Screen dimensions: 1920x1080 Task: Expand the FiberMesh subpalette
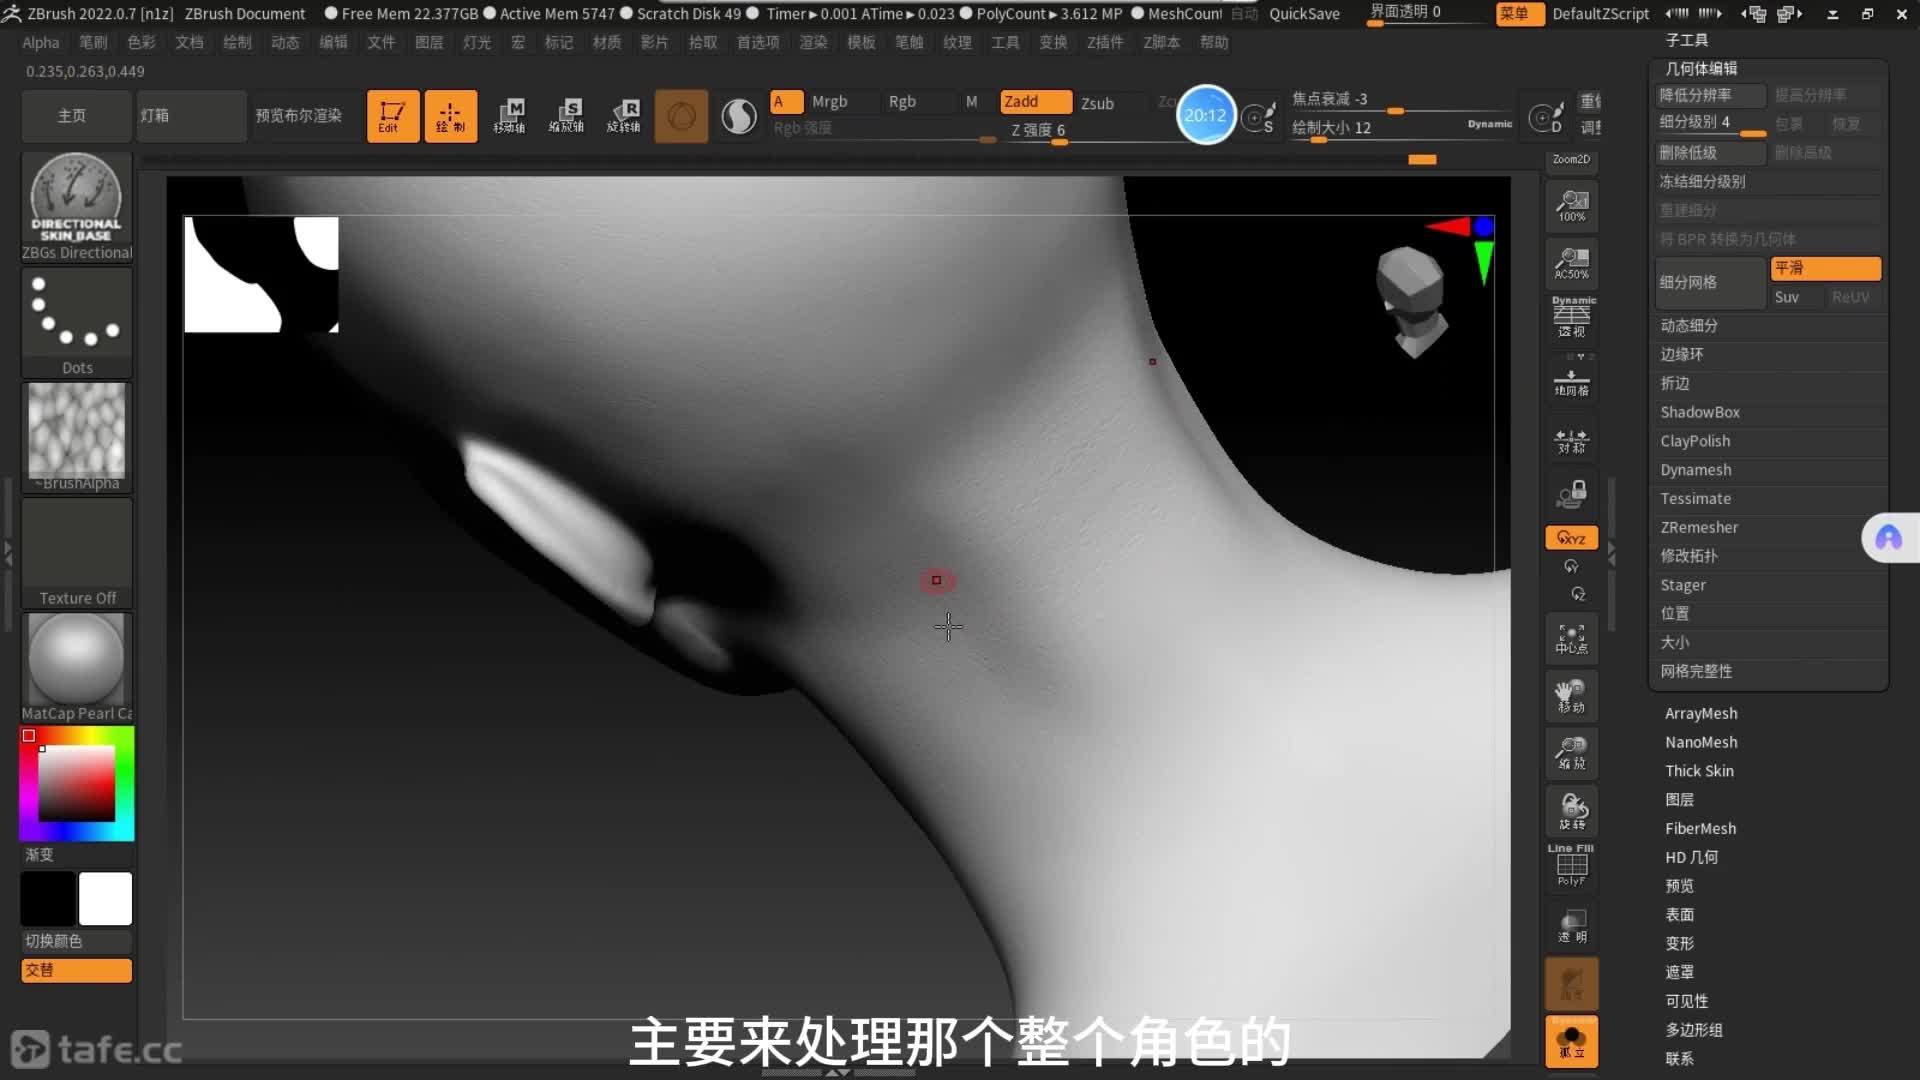[x=1700, y=828]
